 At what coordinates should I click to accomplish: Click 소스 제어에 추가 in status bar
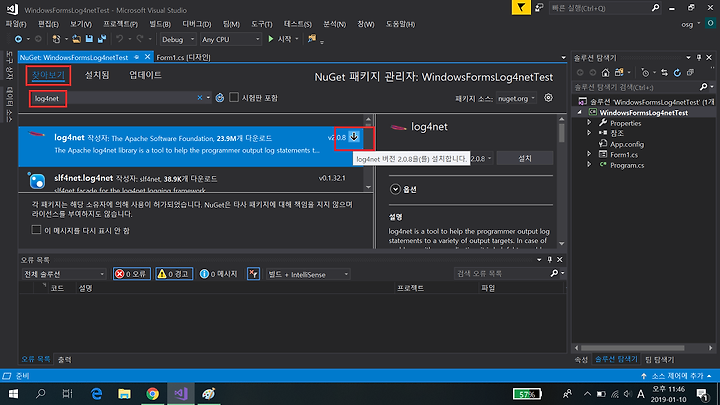(x=678, y=376)
